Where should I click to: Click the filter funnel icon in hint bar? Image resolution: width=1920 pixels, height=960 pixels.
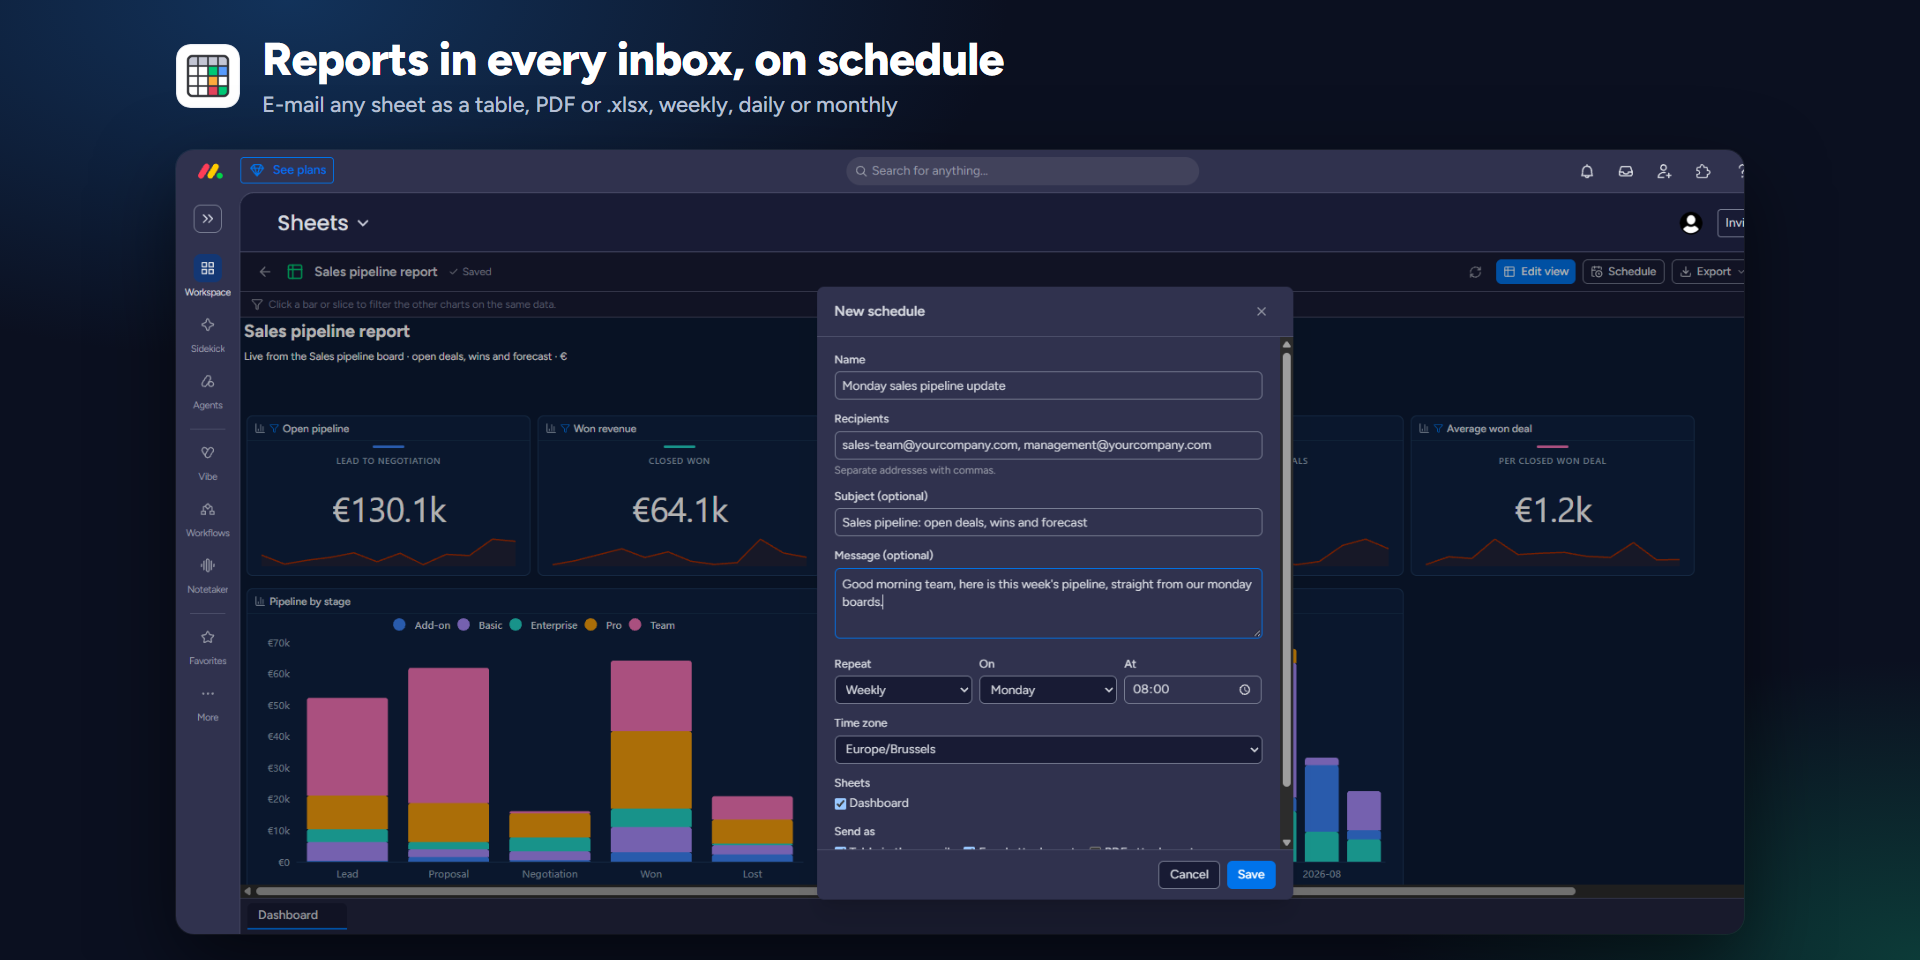(257, 305)
